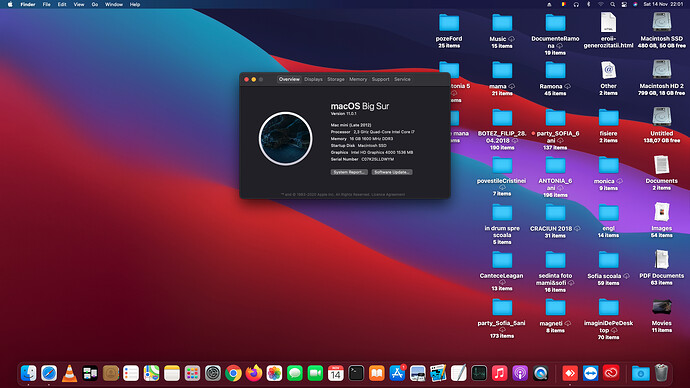Open Activity Monitor in the dock
This screenshot has height=388, width=690.
[479, 373]
